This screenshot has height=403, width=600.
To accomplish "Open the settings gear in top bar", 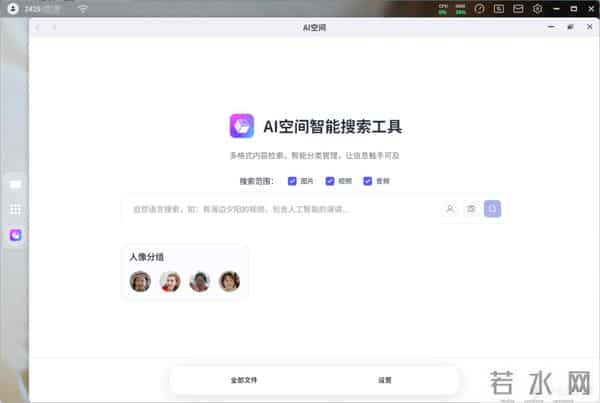I will (x=538, y=8).
